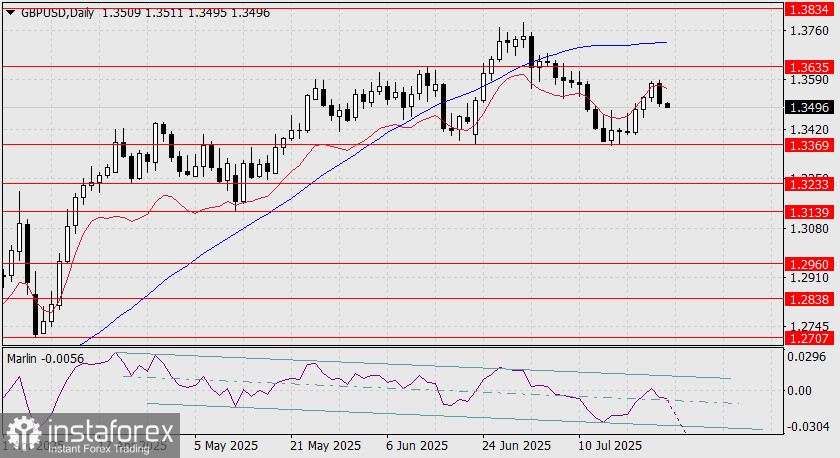Click the 0.00 oscillator scale value
This screenshot has height=458, width=840.
pos(800,391)
